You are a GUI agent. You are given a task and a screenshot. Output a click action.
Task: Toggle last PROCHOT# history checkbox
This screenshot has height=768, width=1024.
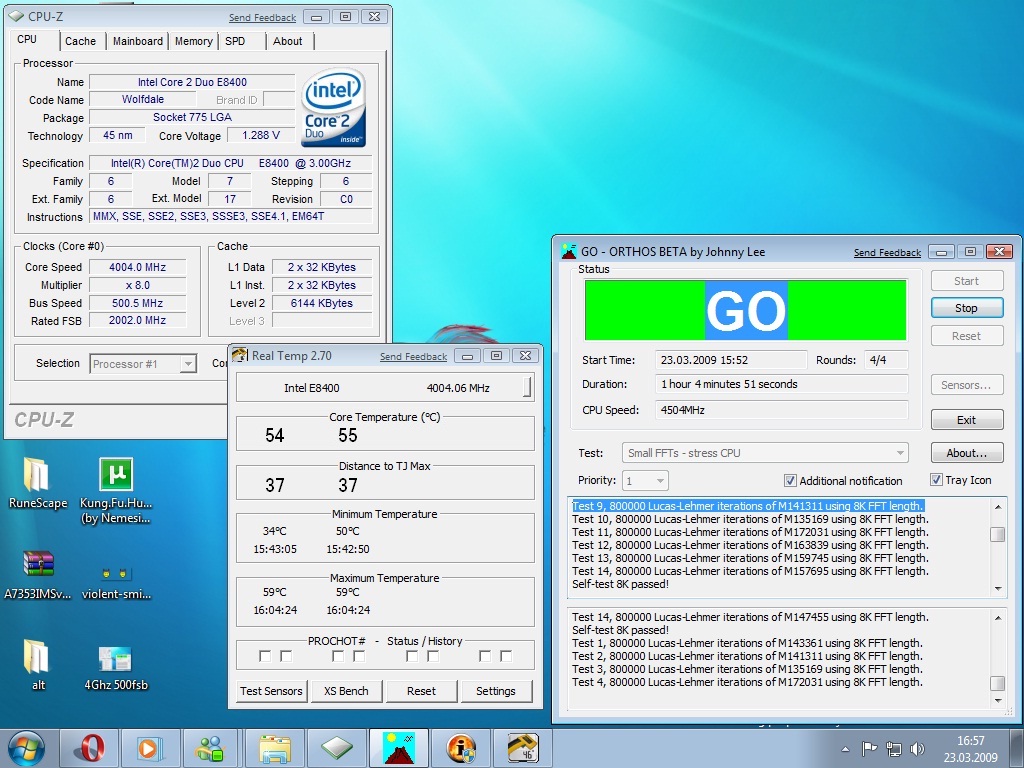coord(506,656)
